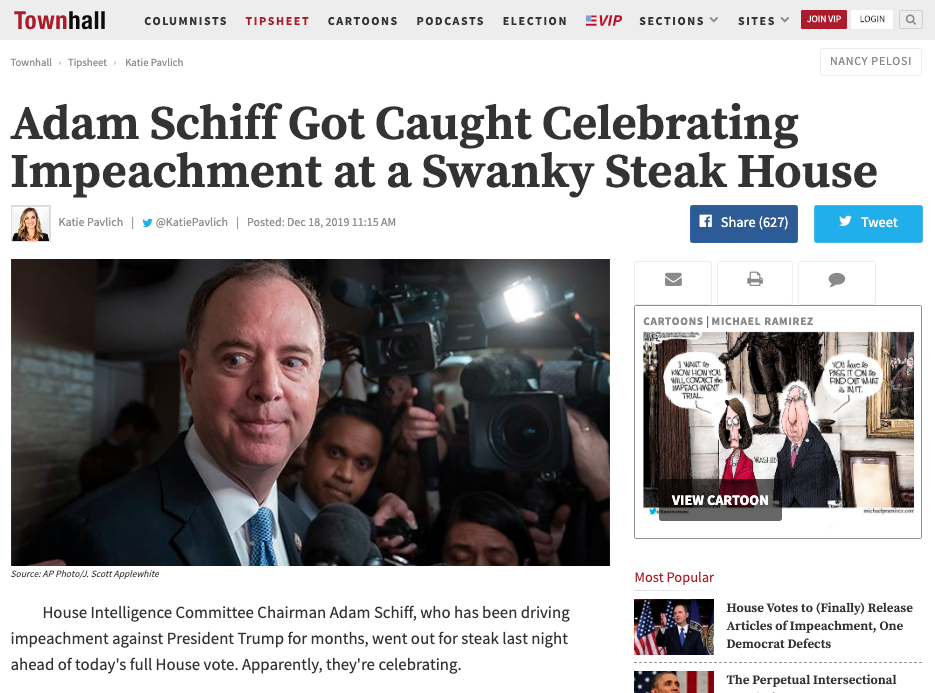The image size is (935, 693).
Task: Click the Townhall logo
Action: pos(59,18)
